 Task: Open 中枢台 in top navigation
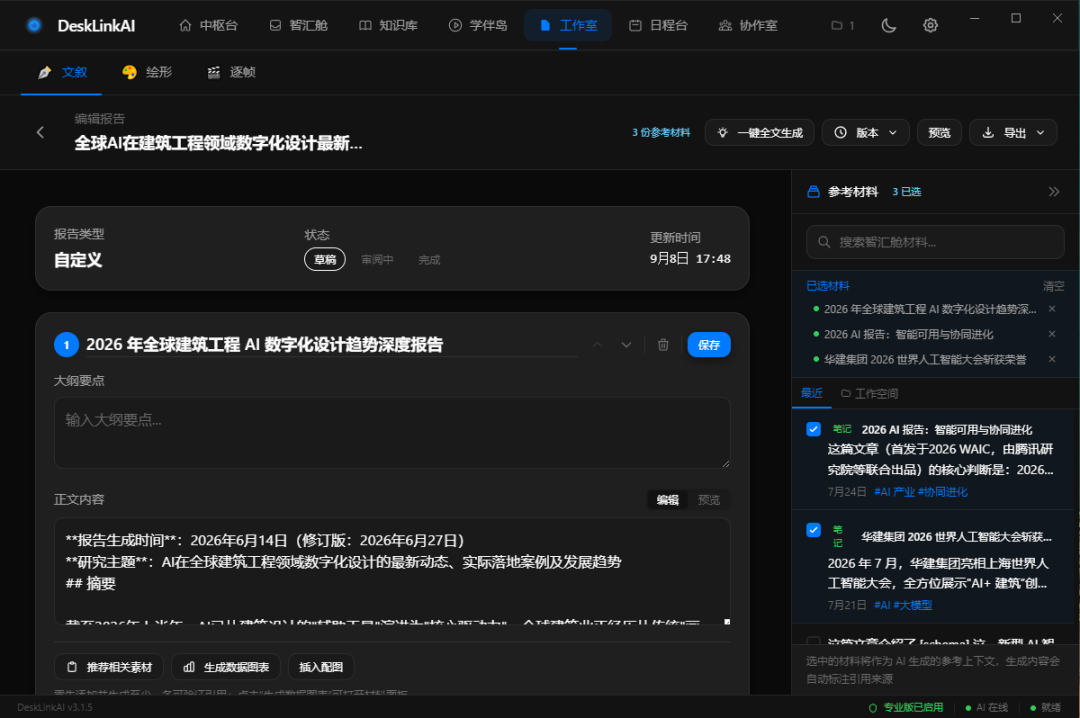click(209, 25)
